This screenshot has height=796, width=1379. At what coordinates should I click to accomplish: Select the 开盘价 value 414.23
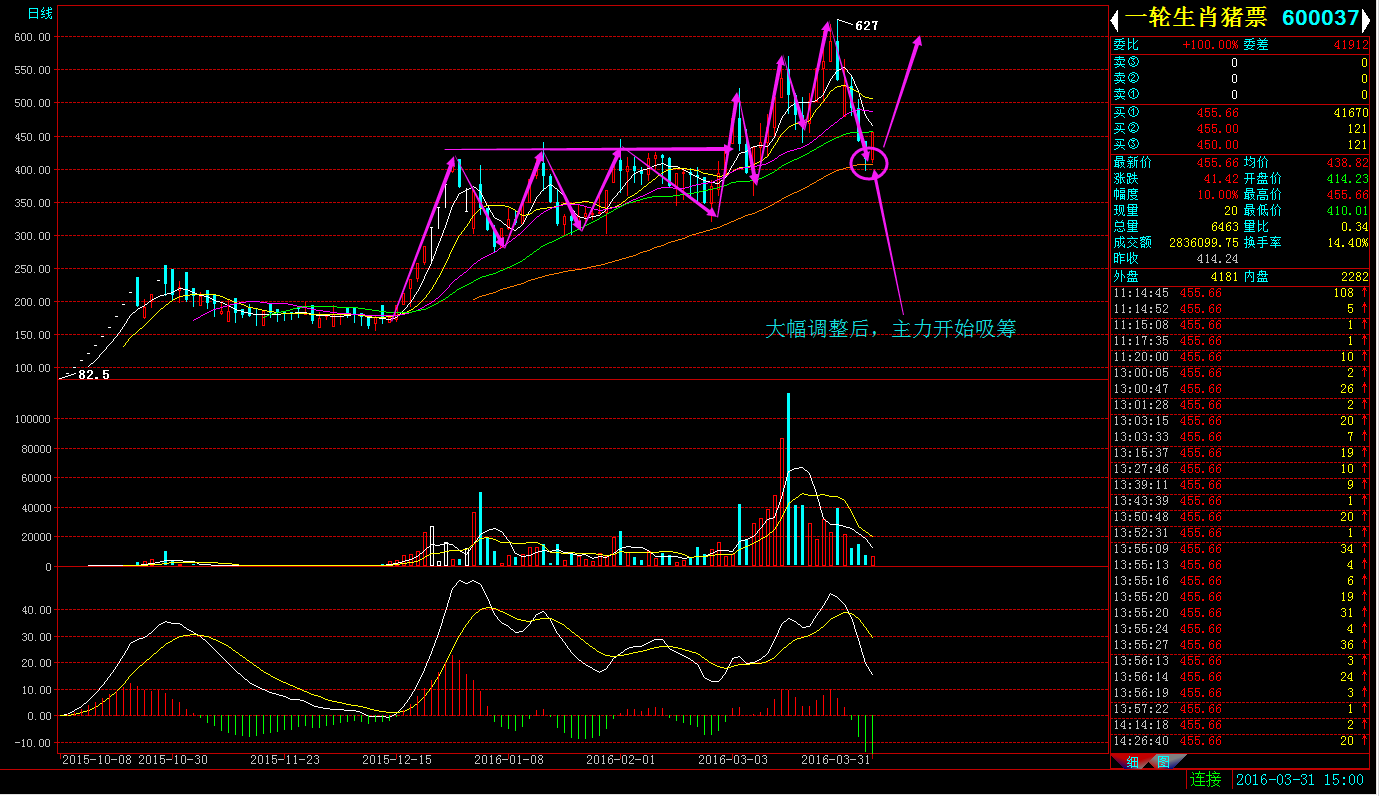pos(1347,178)
